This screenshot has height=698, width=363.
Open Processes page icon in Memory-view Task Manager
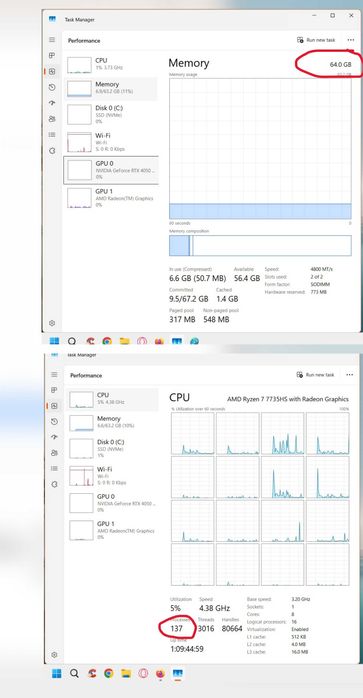click(x=52, y=56)
